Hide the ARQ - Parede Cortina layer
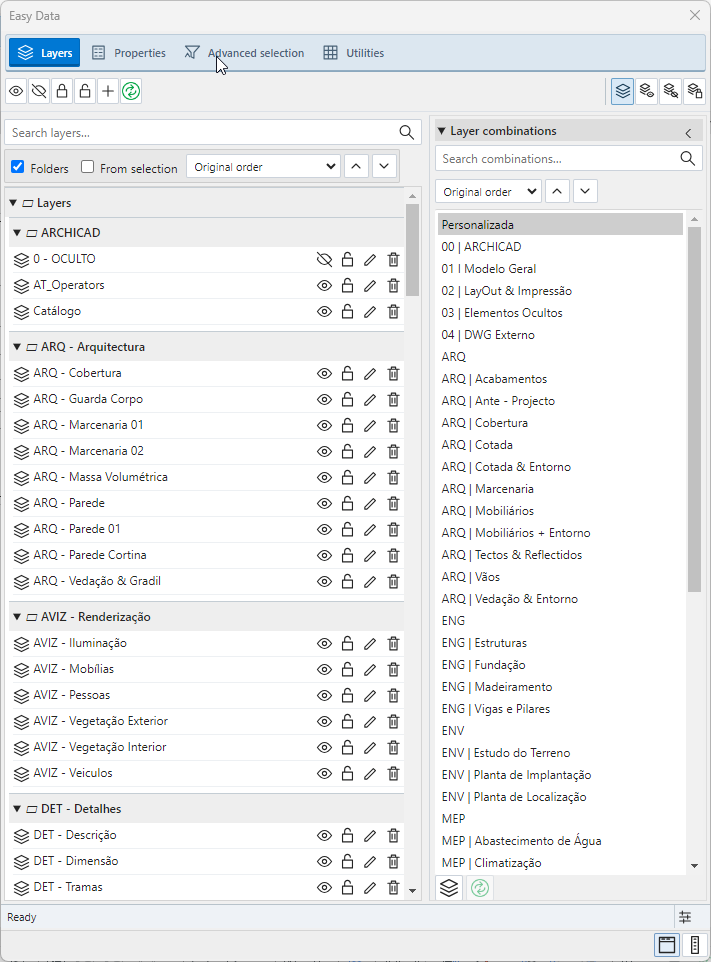Screen dimensions: 711x962 [324, 555]
